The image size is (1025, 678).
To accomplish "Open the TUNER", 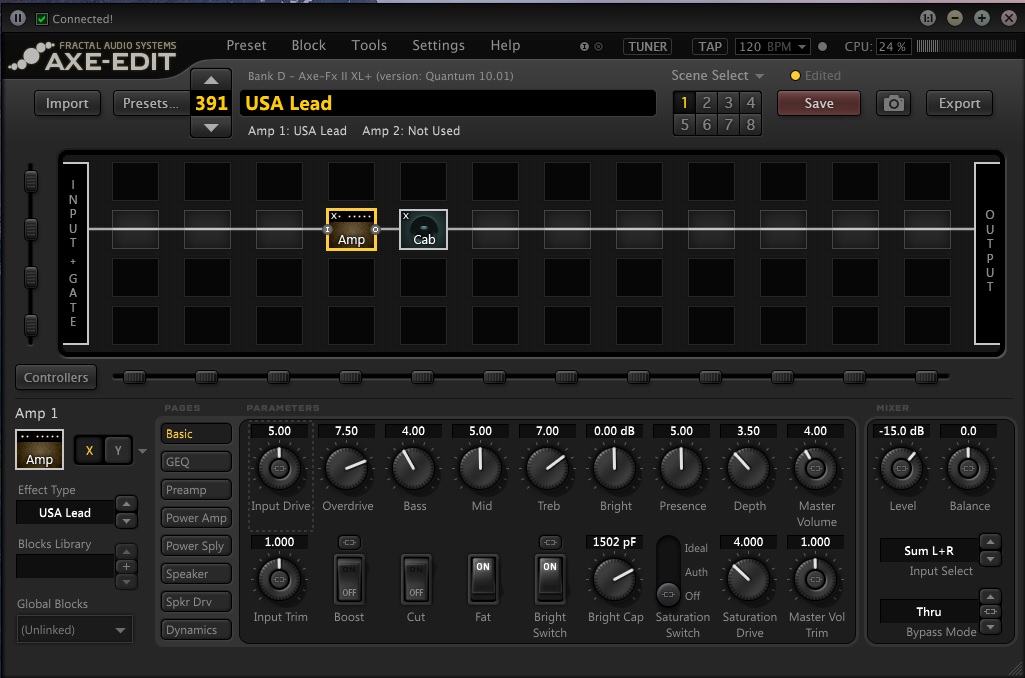I will coord(647,46).
